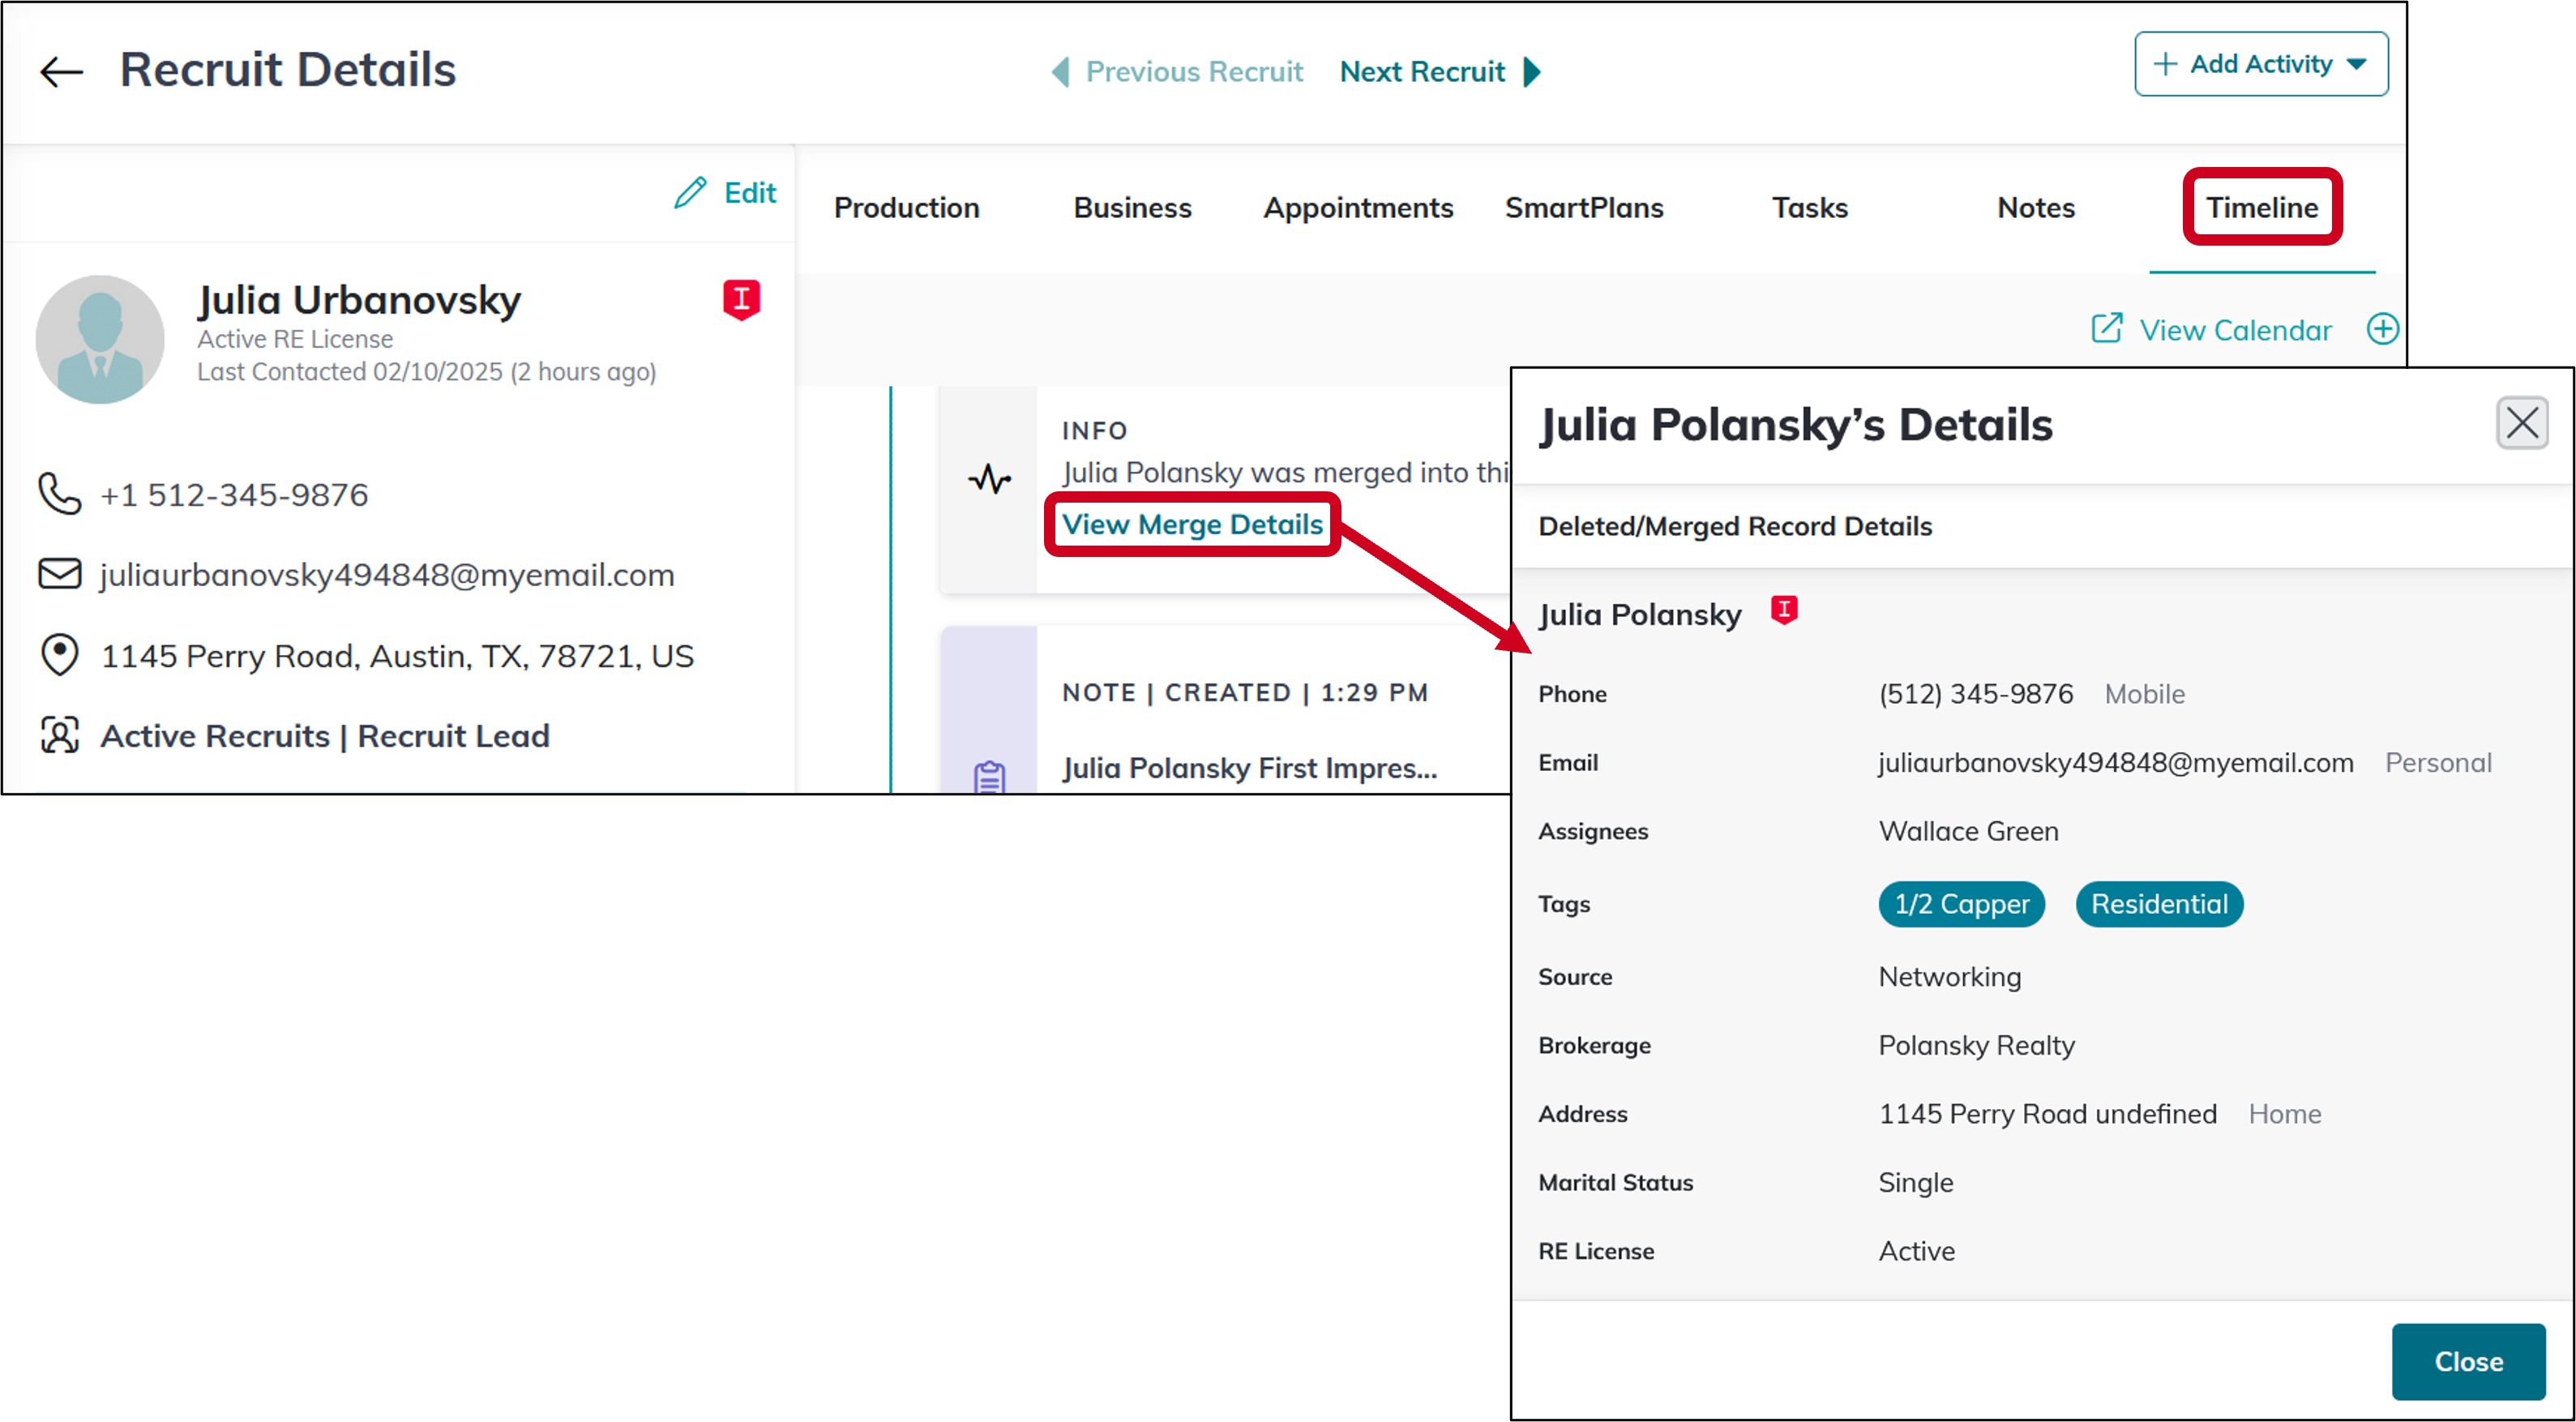Click the circled plus icon near View Calendar
The height and width of the screenshot is (1422, 2576).
2382,329
